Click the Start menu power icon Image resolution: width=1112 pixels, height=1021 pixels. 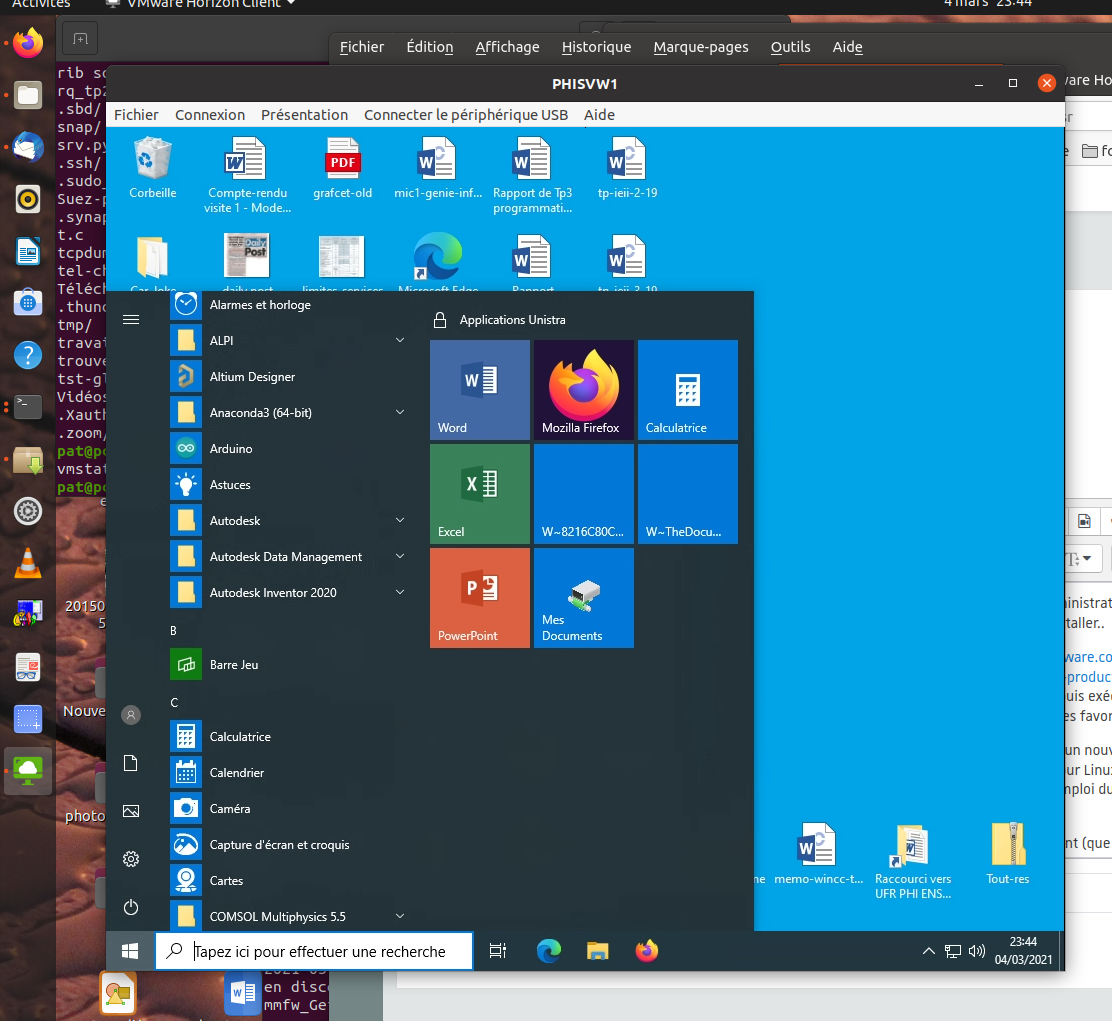(130, 907)
